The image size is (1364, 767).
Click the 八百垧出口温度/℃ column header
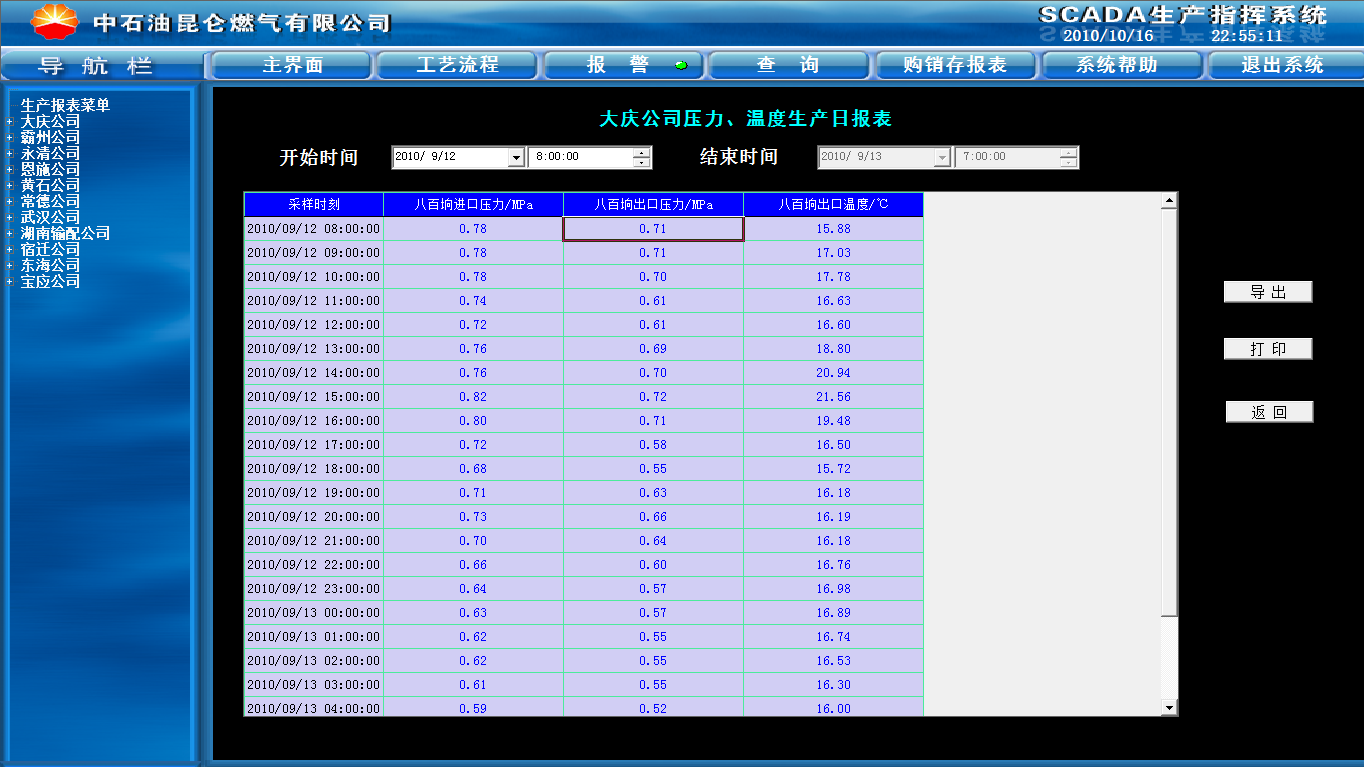pos(833,204)
